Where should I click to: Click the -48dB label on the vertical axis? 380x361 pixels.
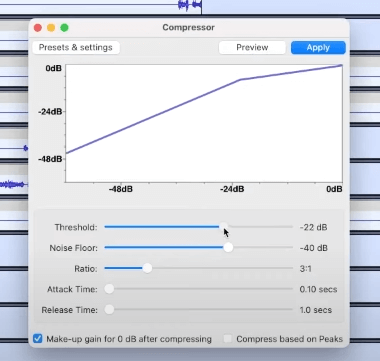[x=50, y=159]
